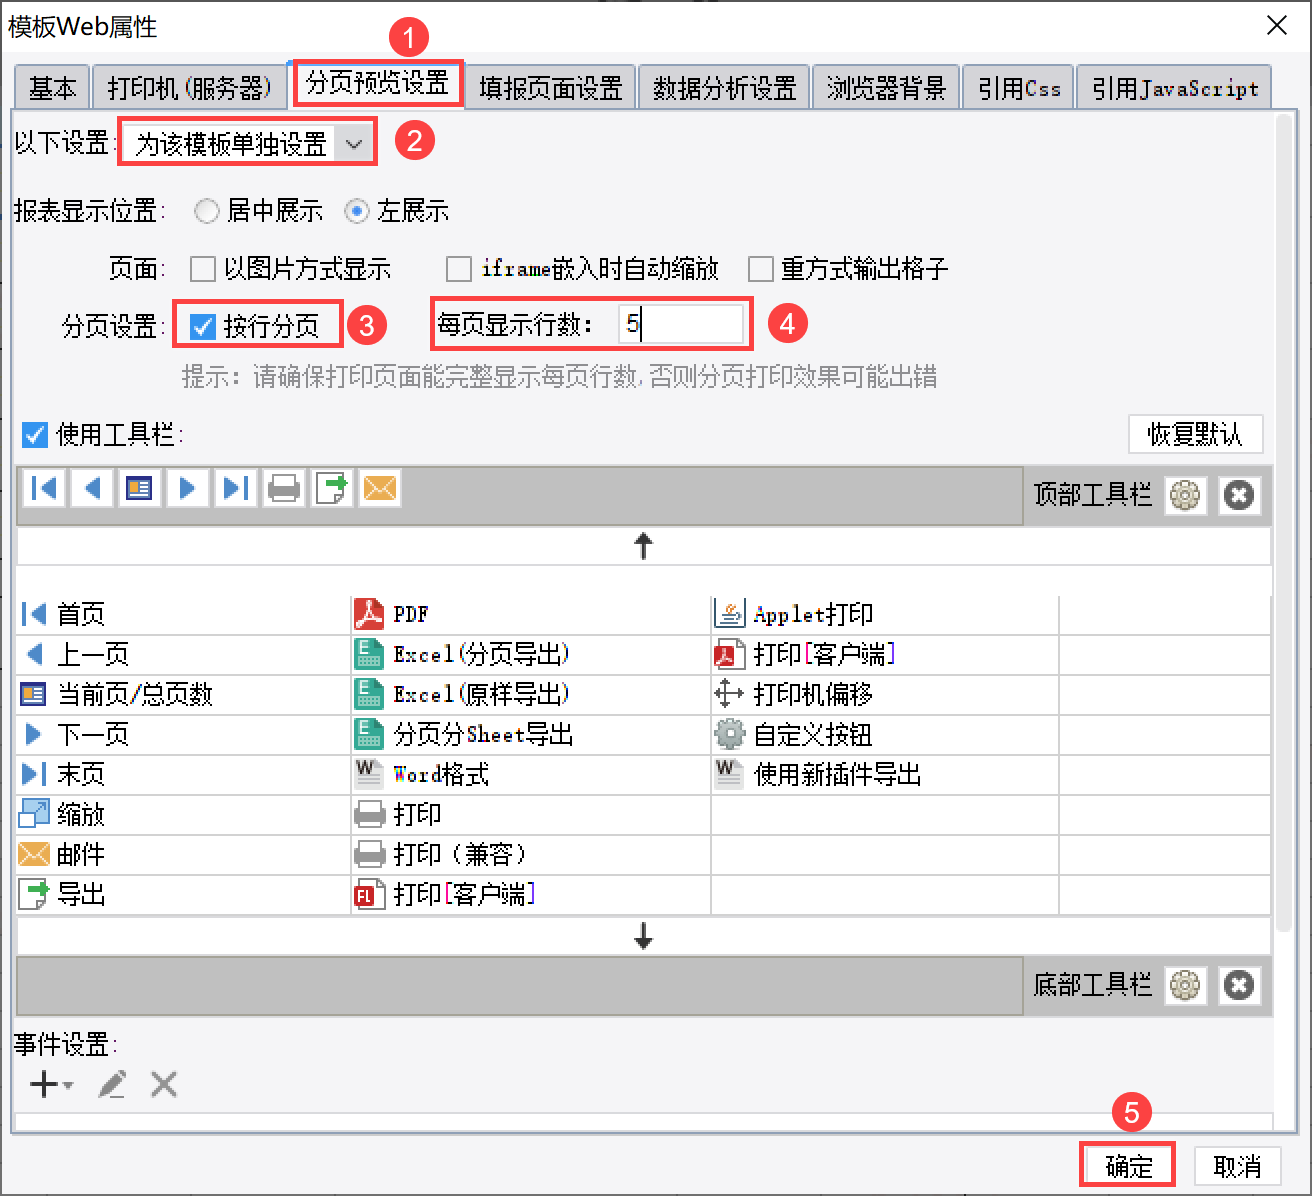Click the 每页显示行数 input field
Image resolution: width=1312 pixels, height=1196 pixels.
681,324
